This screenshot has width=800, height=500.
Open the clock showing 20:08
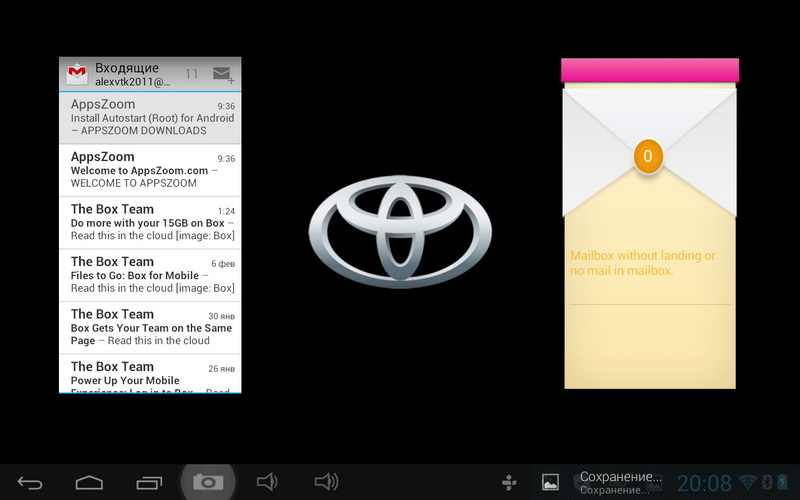click(x=704, y=483)
